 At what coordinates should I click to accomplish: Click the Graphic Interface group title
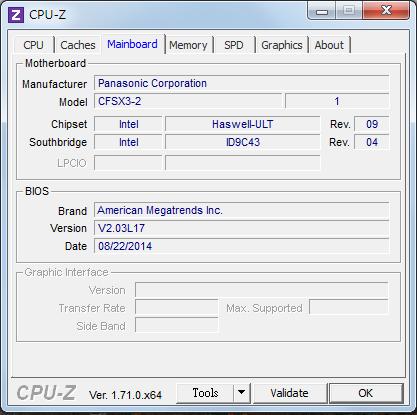(x=66, y=272)
